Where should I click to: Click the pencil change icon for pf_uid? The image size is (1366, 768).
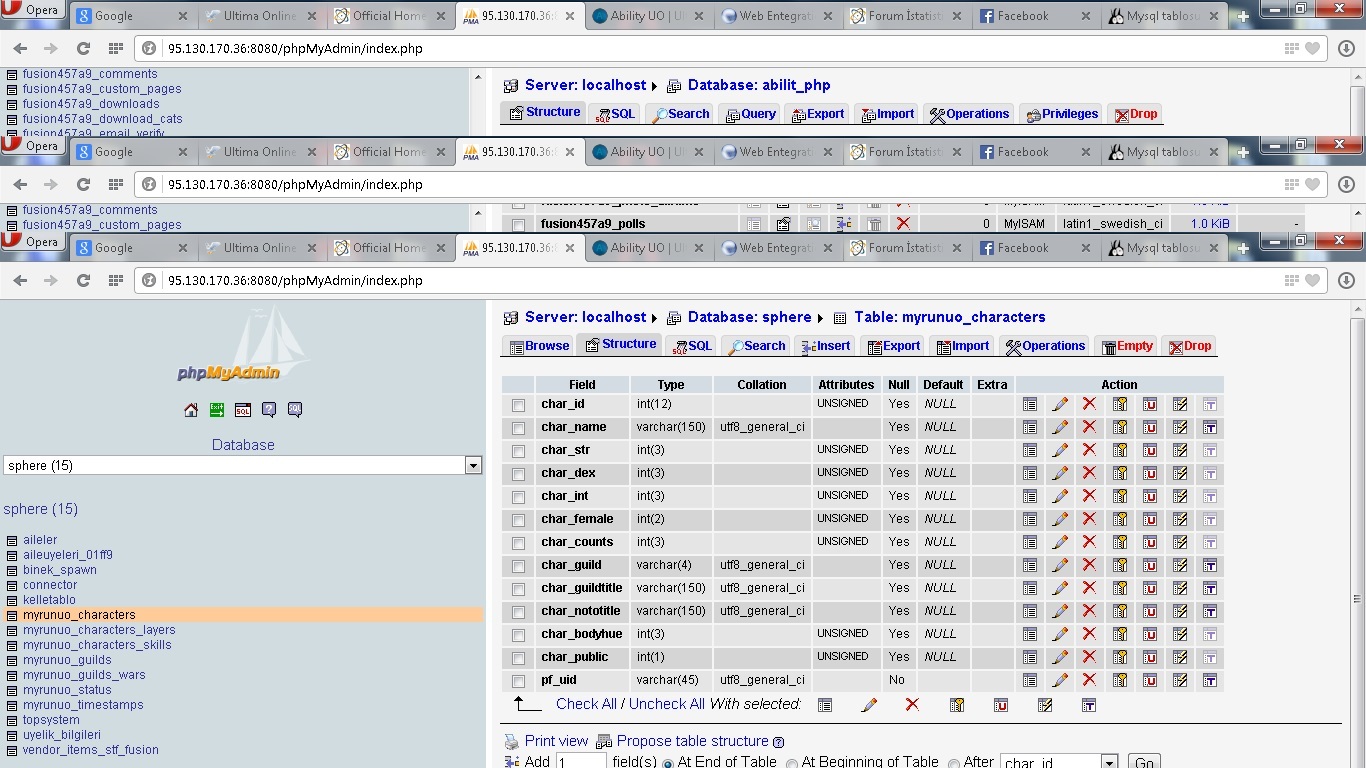click(1060, 680)
